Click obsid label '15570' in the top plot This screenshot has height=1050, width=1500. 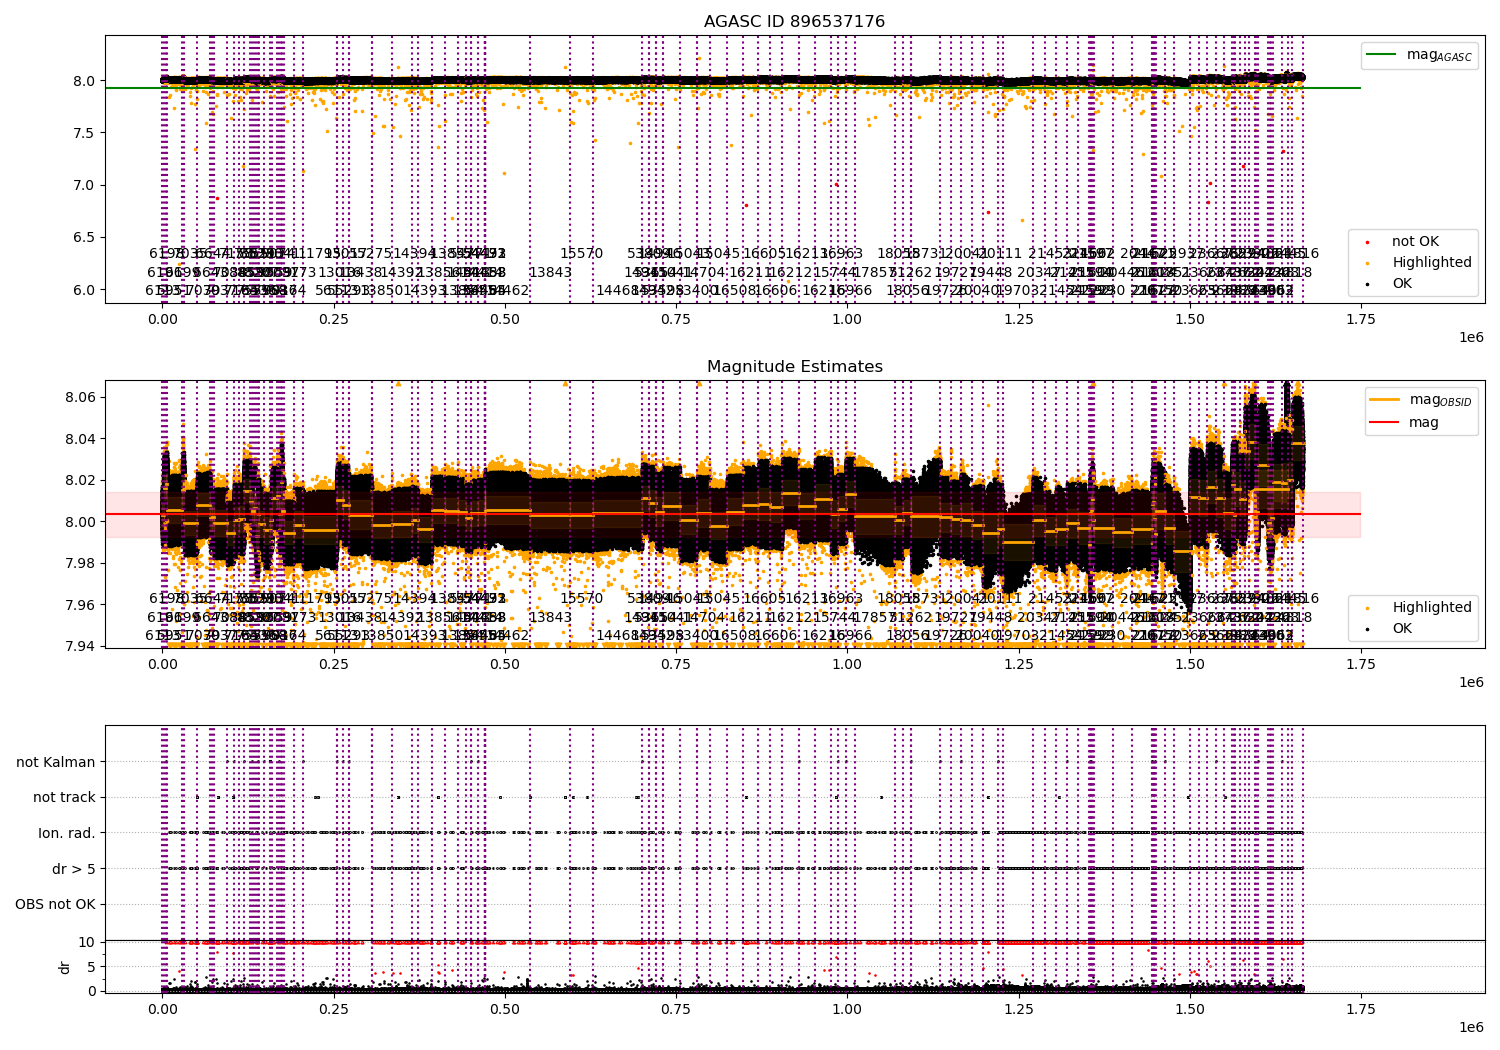coord(582,254)
